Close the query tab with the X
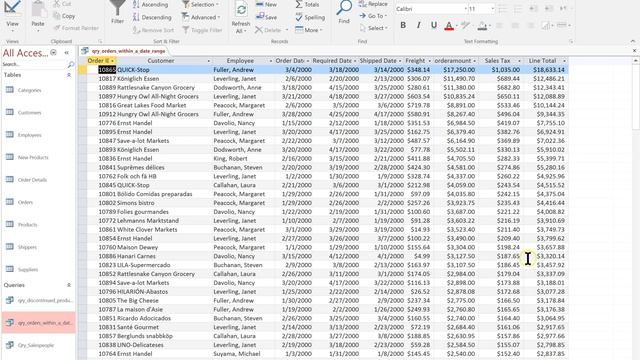The image size is (640, 360). click(634, 51)
